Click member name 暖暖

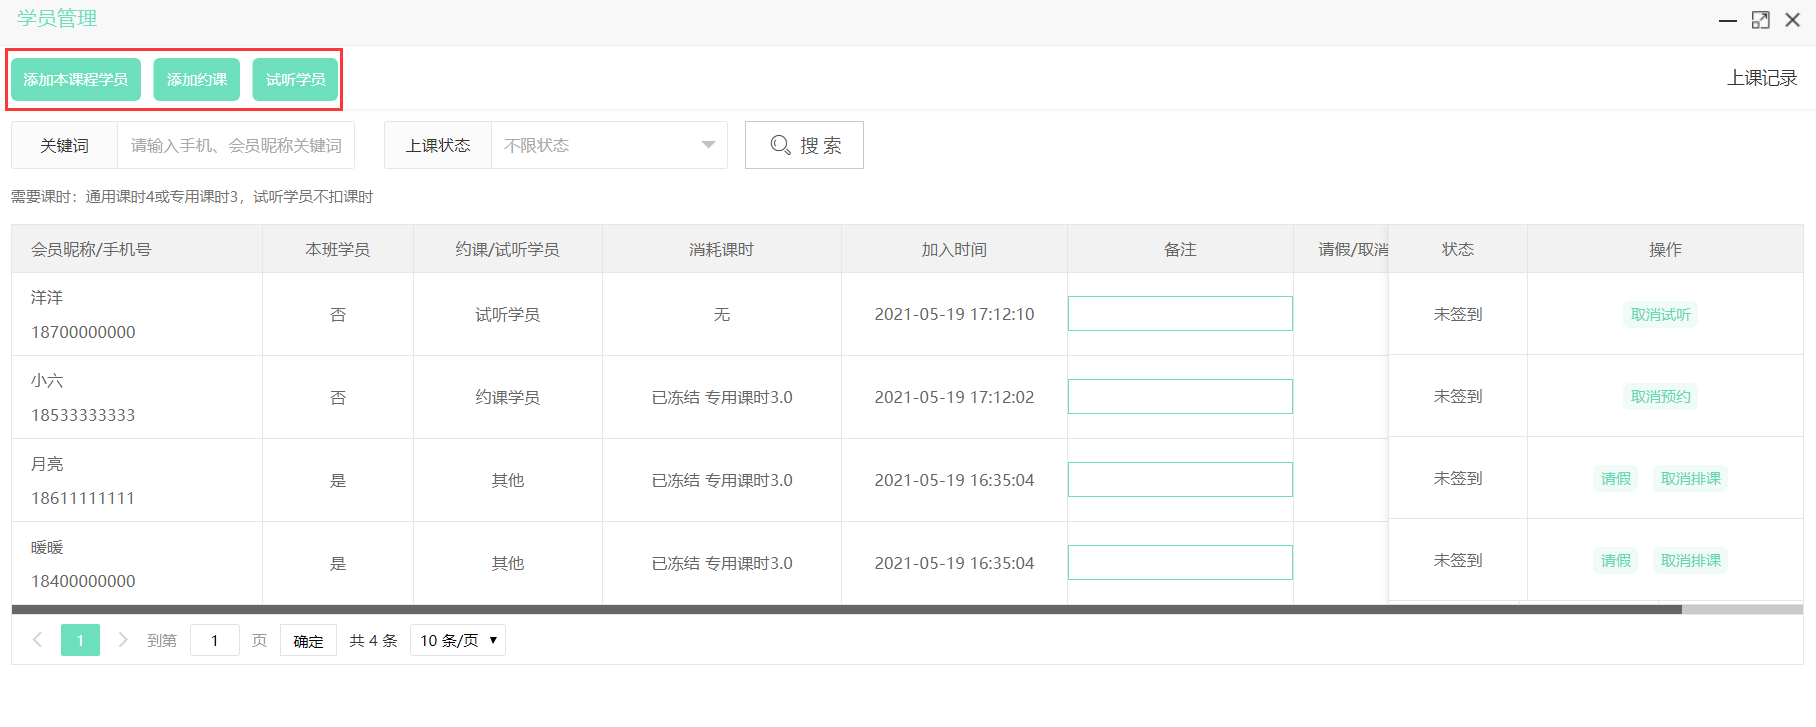coord(47,547)
